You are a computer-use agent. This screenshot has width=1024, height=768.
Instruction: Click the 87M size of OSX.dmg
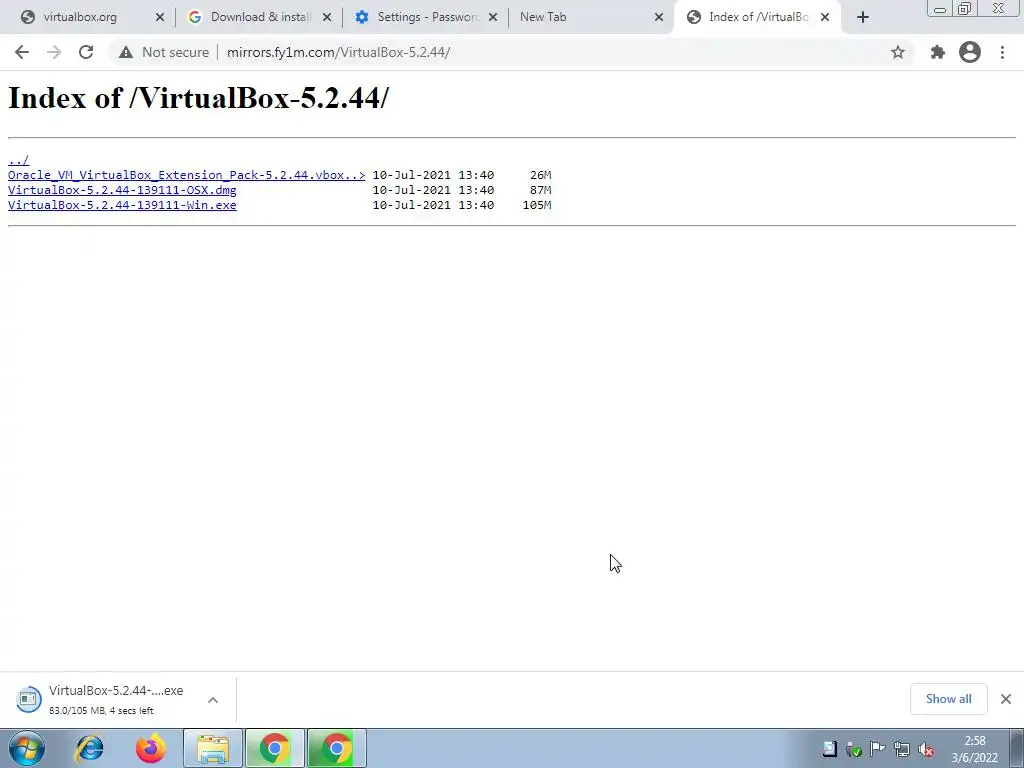pyautogui.click(x=540, y=190)
